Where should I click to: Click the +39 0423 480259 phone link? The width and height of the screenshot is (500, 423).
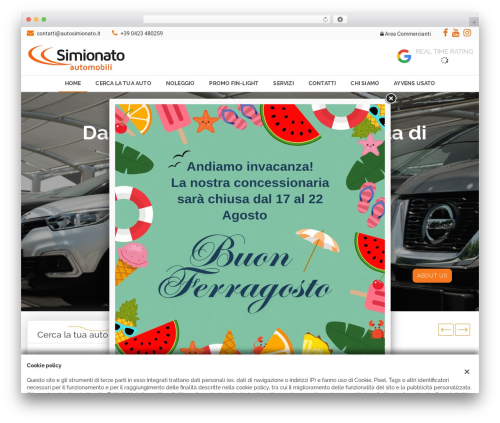coord(141,33)
